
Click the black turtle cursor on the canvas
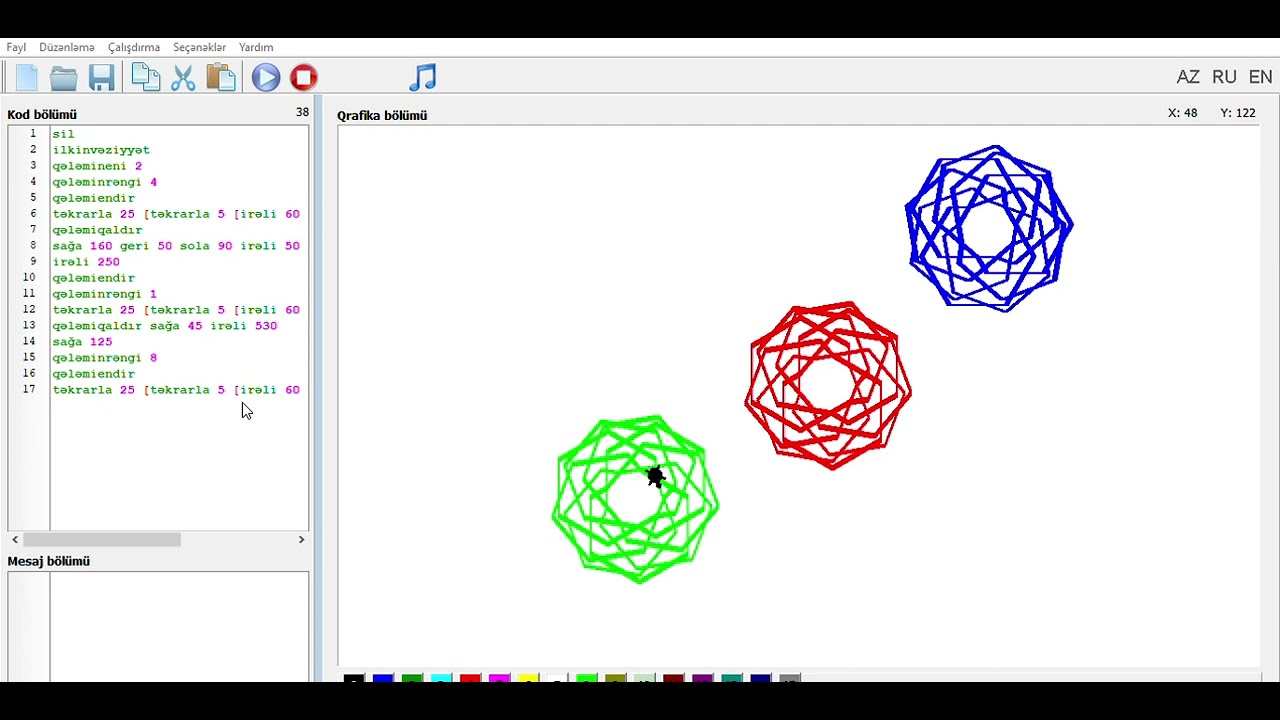655,477
